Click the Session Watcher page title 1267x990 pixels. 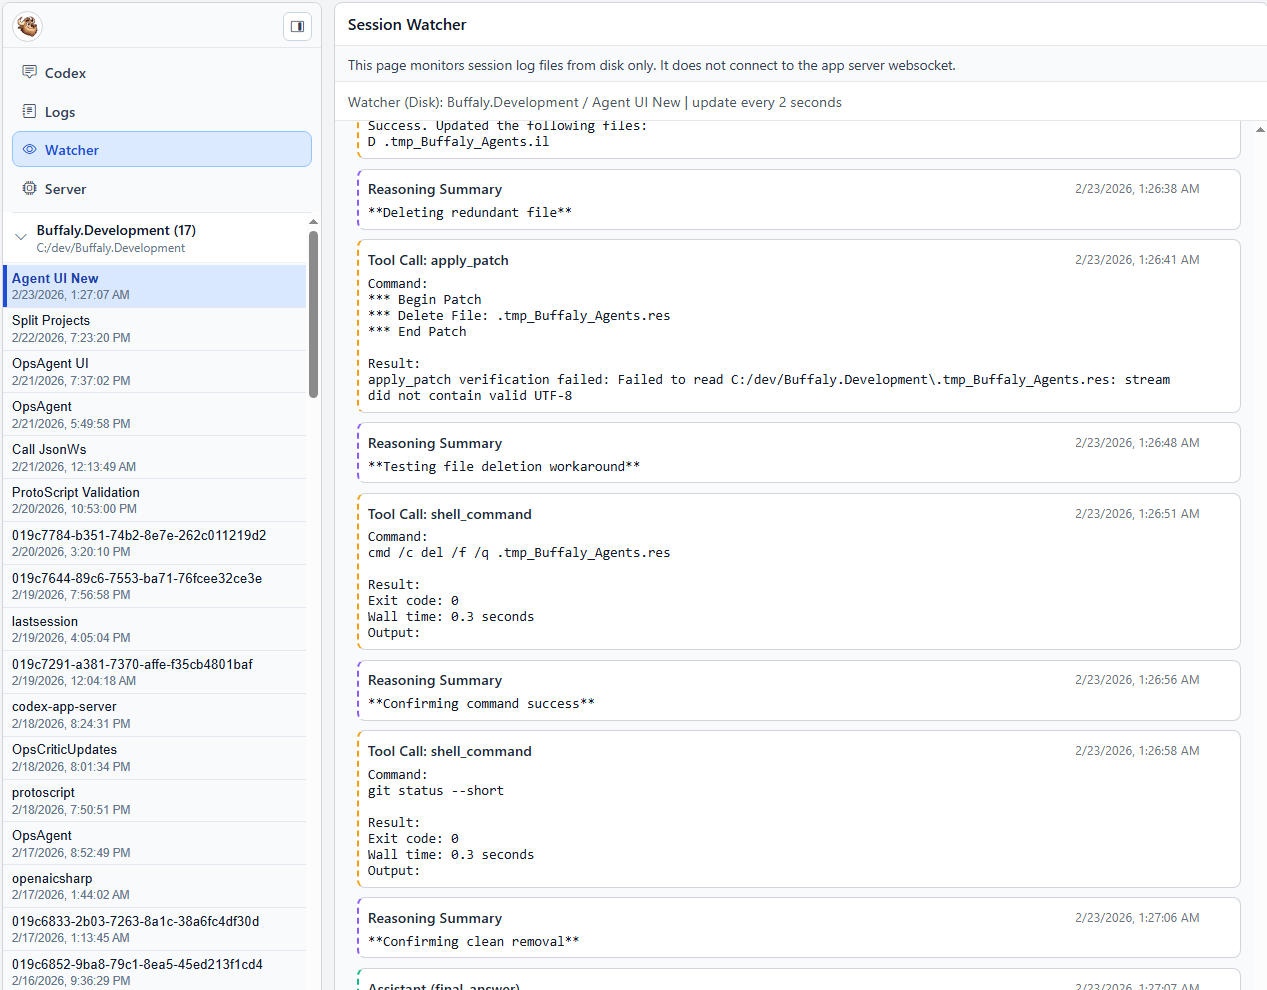[407, 25]
